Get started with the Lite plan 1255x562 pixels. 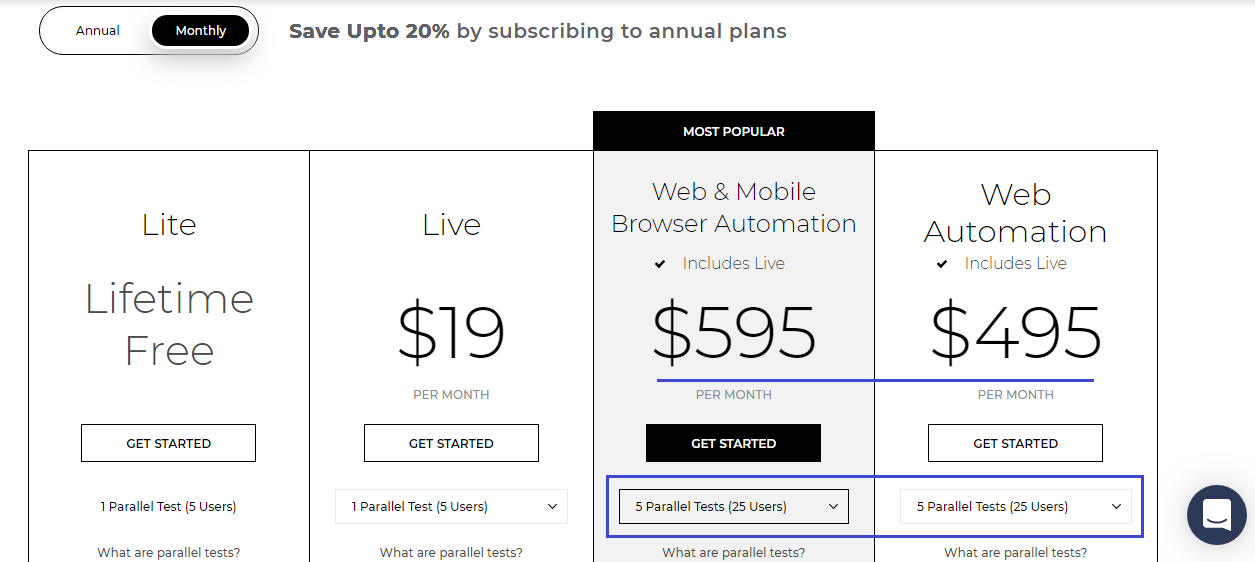[x=168, y=443]
